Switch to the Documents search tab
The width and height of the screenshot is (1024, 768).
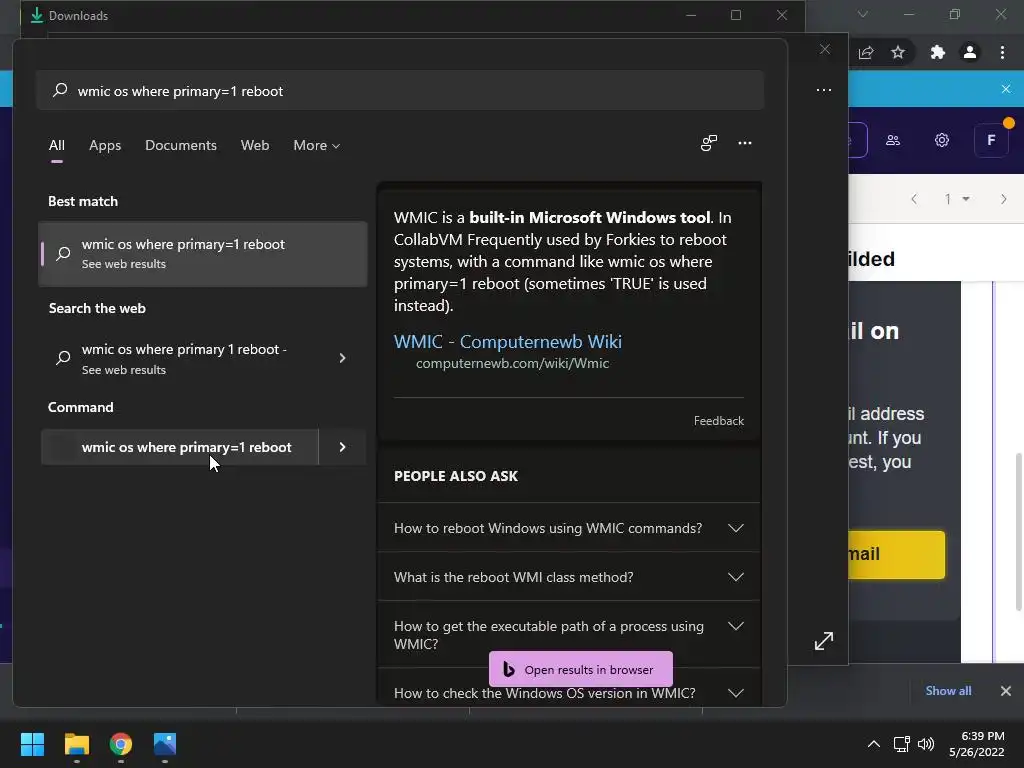(181, 146)
